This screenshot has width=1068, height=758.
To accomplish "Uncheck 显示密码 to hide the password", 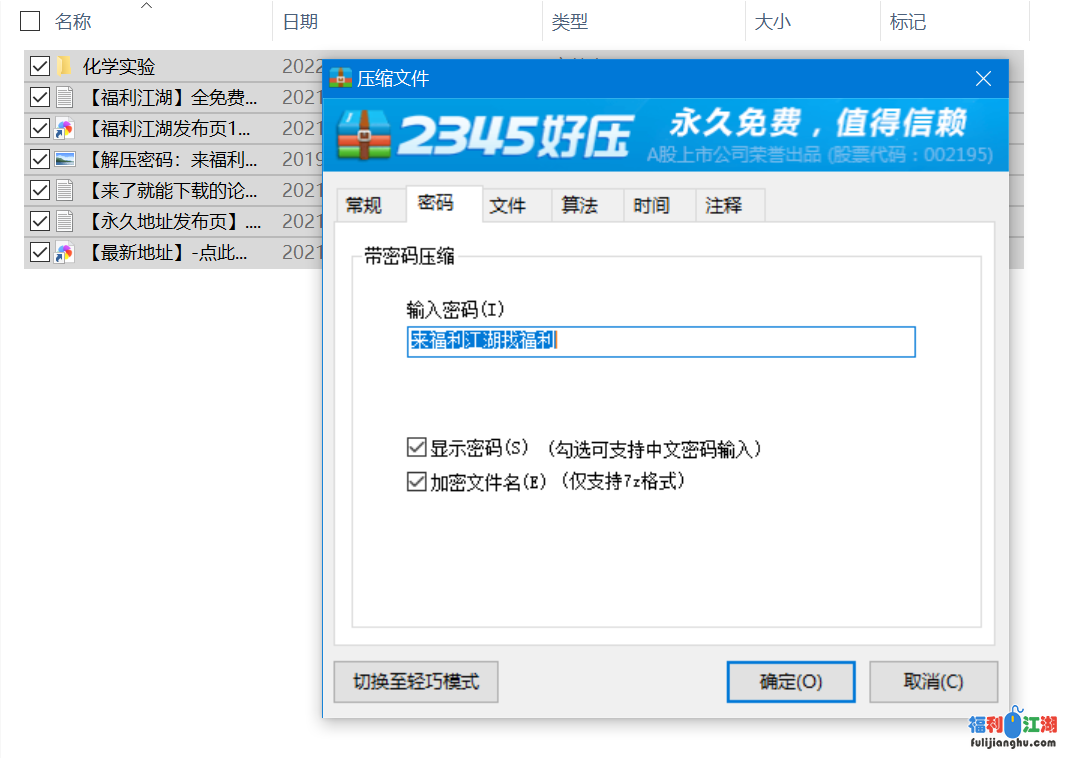I will click(416, 447).
